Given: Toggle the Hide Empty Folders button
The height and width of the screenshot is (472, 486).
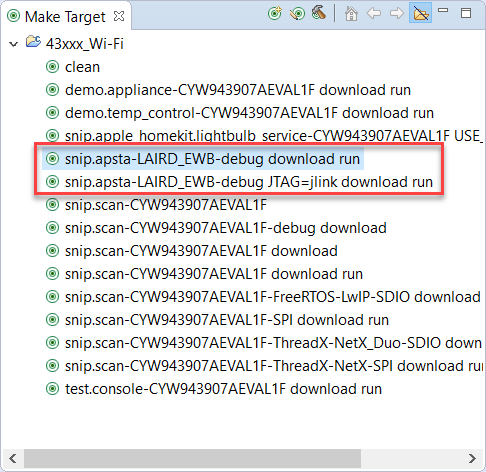Looking at the screenshot, I should pos(420,14).
